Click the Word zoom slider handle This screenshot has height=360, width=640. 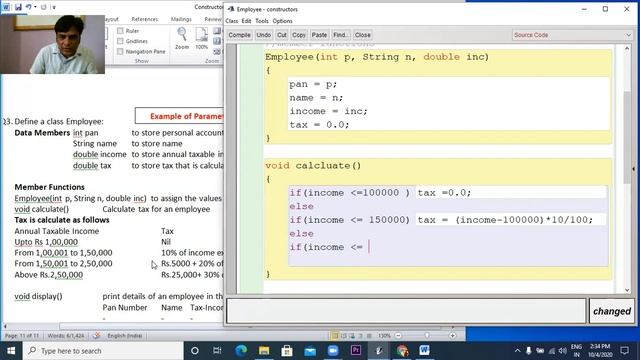coord(427,336)
